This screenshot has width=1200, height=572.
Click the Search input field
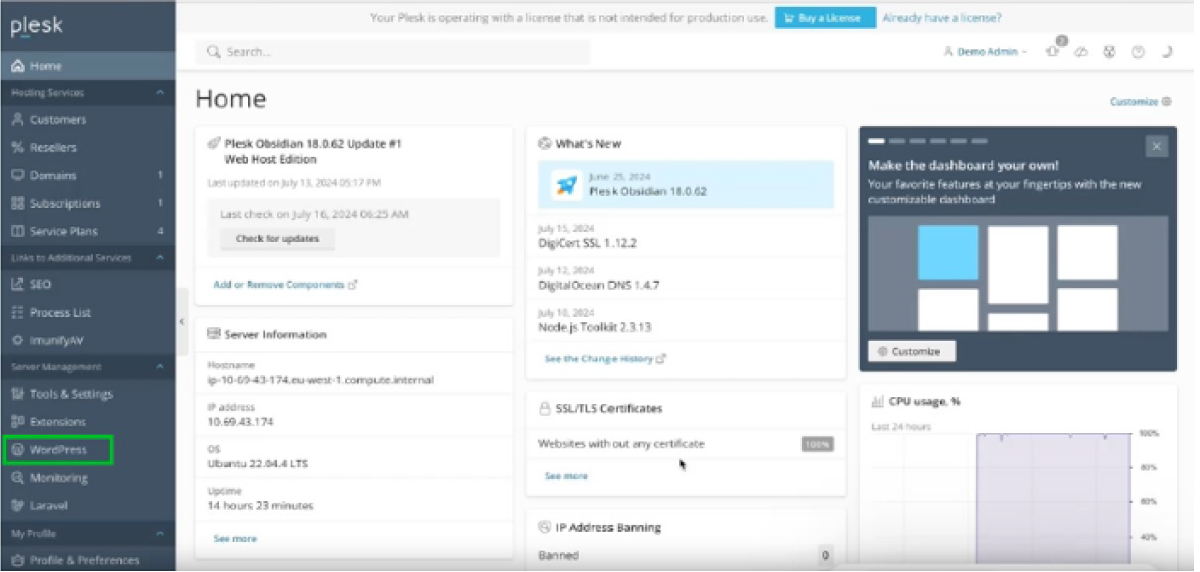pos(393,52)
